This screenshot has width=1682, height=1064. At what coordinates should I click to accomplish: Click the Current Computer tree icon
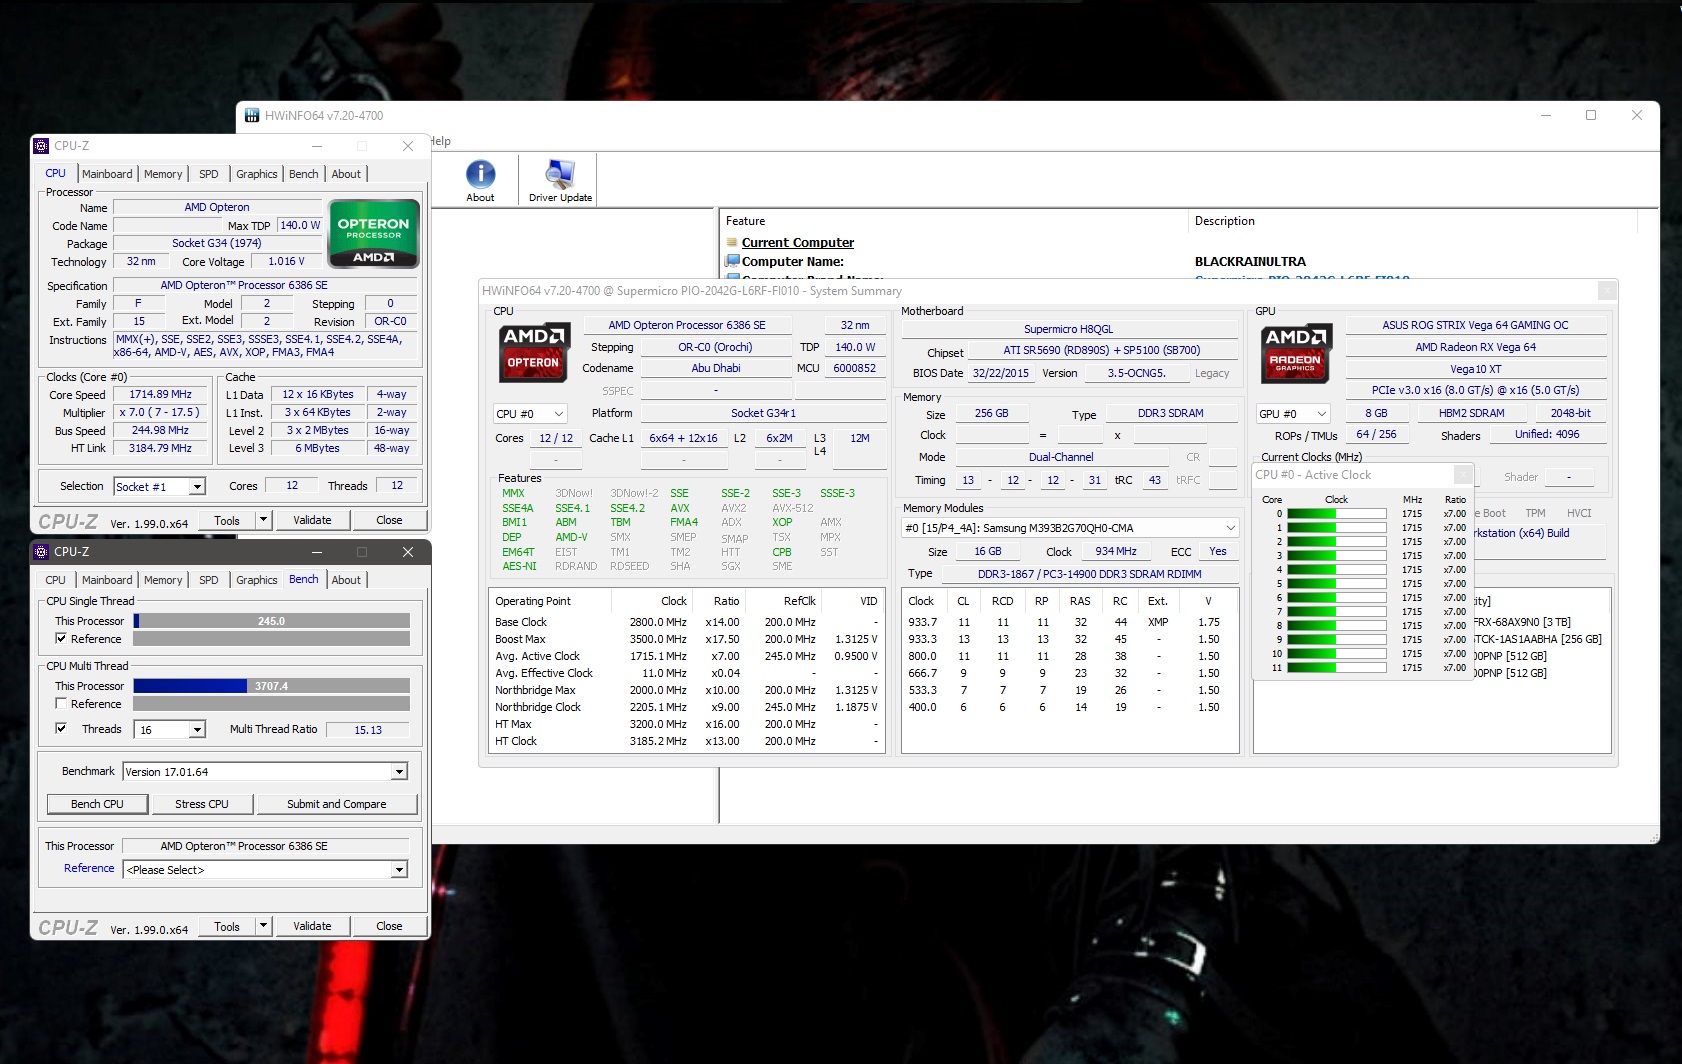click(732, 242)
